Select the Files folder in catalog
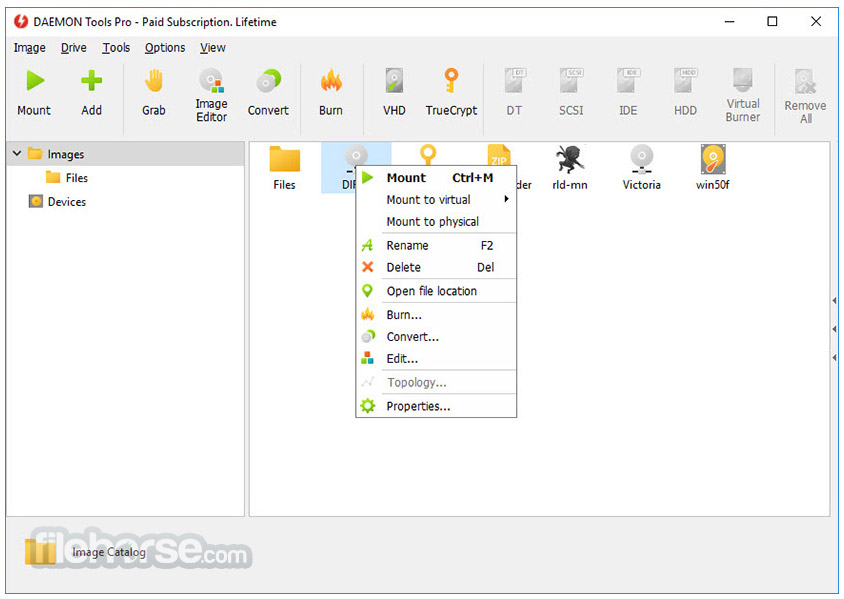The height and width of the screenshot is (599, 844). 284,168
